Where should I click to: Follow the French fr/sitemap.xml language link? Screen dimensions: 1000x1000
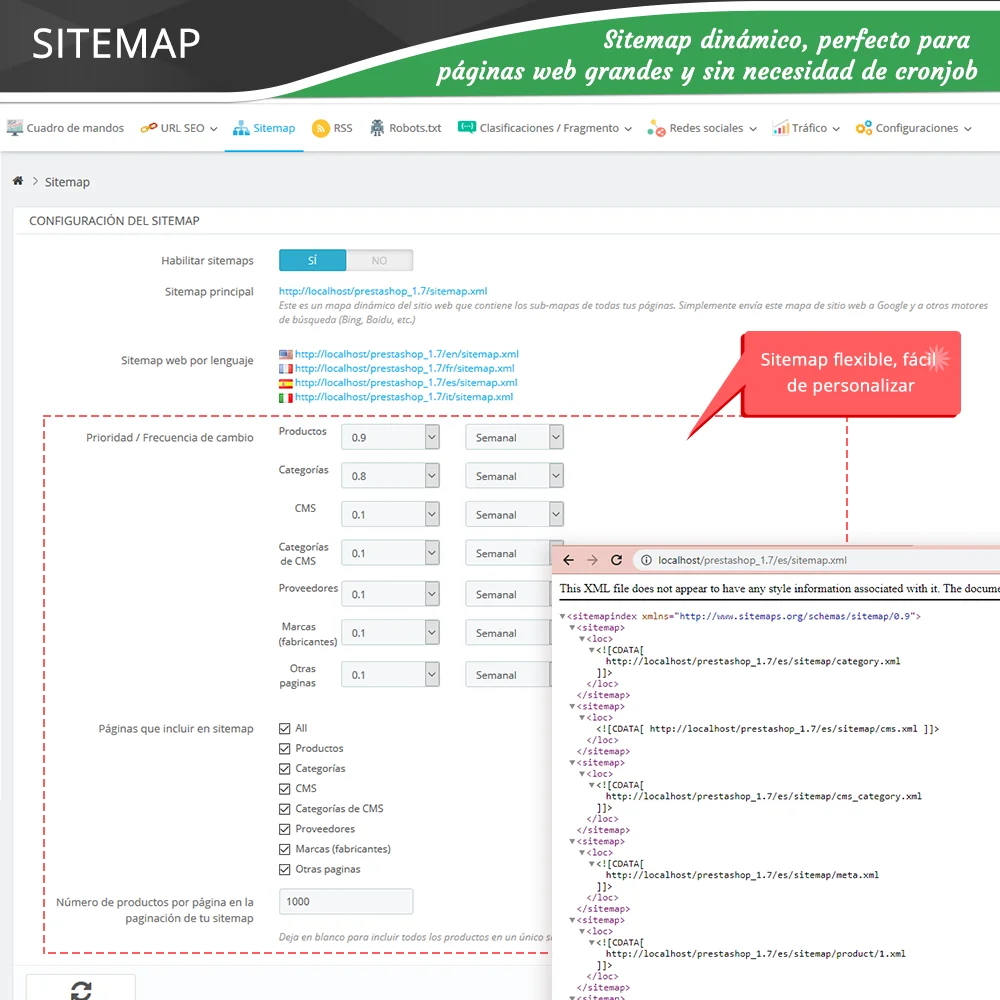(405, 368)
